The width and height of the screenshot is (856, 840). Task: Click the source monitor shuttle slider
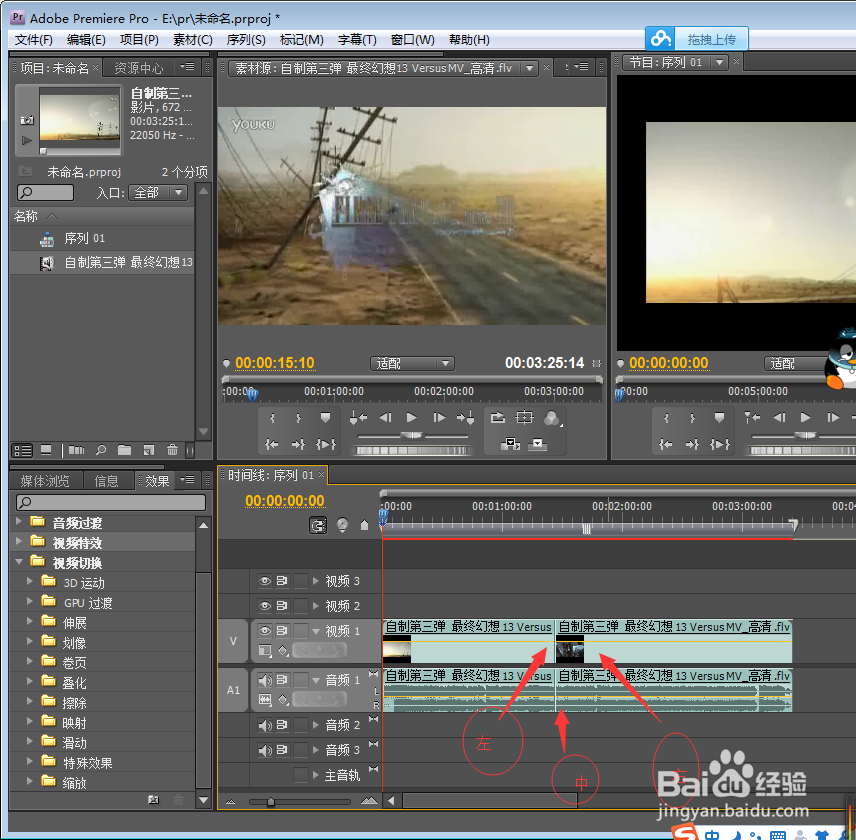coord(412,436)
